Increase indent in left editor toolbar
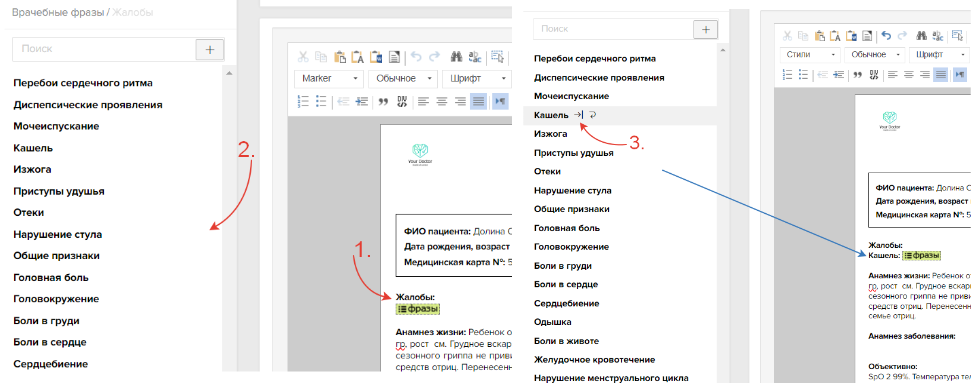Screen dimensions: 972x383 tap(361, 101)
